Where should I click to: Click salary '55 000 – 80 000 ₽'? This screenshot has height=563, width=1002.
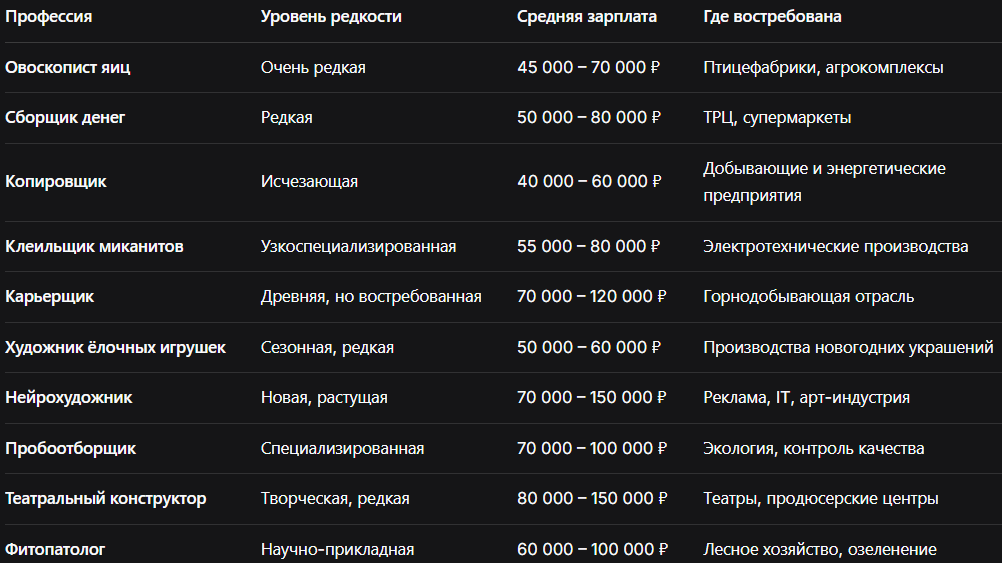pyautogui.click(x=589, y=247)
